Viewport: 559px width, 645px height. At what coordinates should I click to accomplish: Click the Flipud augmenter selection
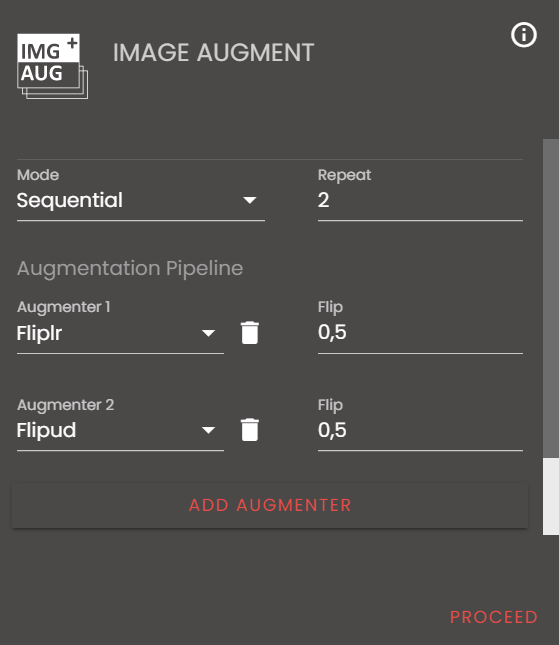point(120,430)
